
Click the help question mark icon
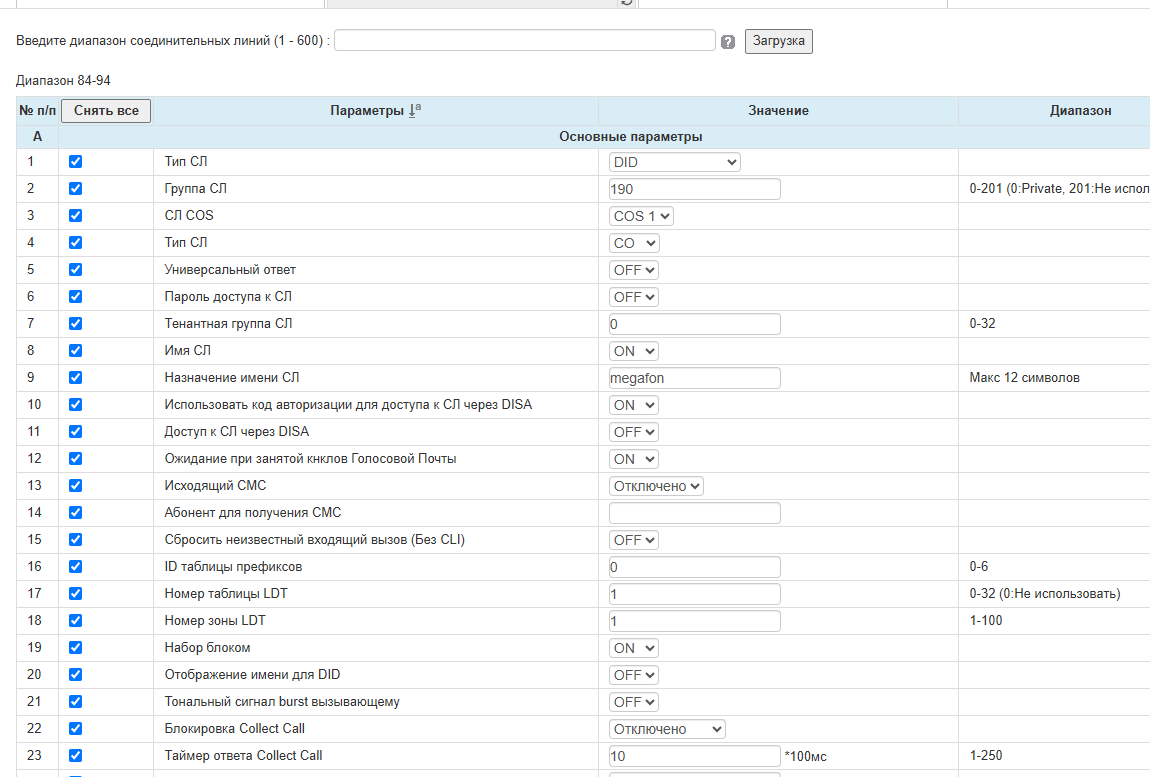point(728,42)
